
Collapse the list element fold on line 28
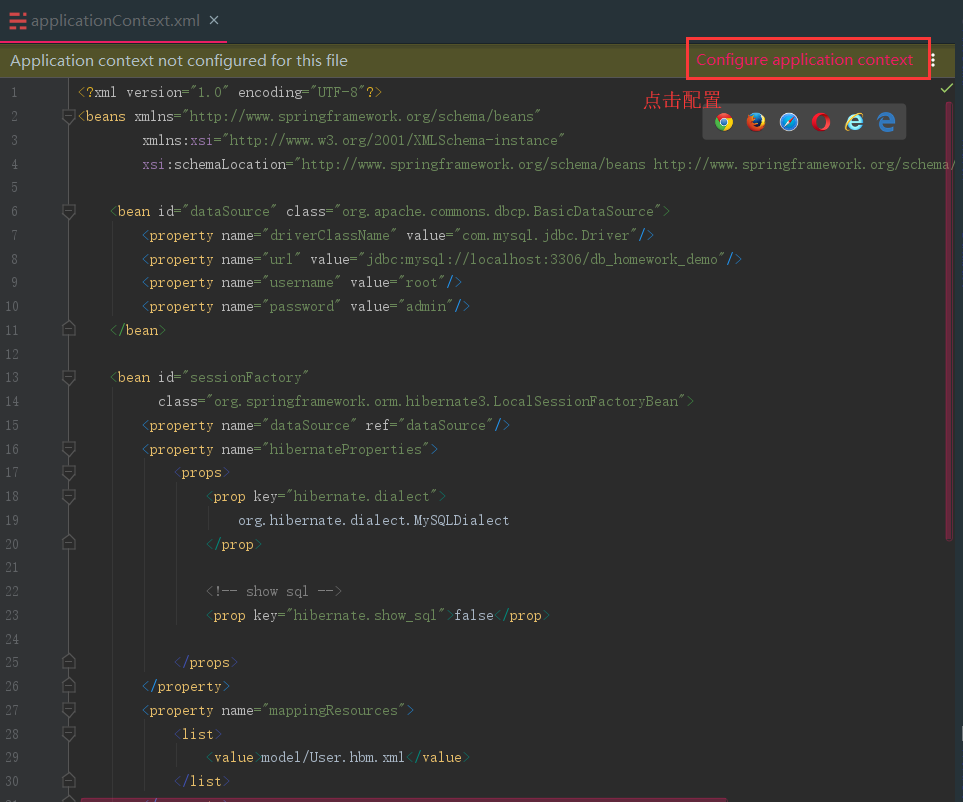(69, 734)
